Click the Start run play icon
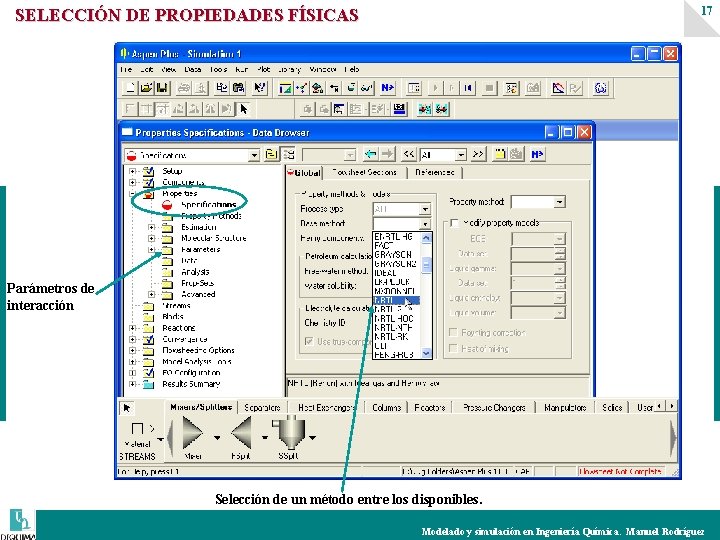 pos(435,88)
